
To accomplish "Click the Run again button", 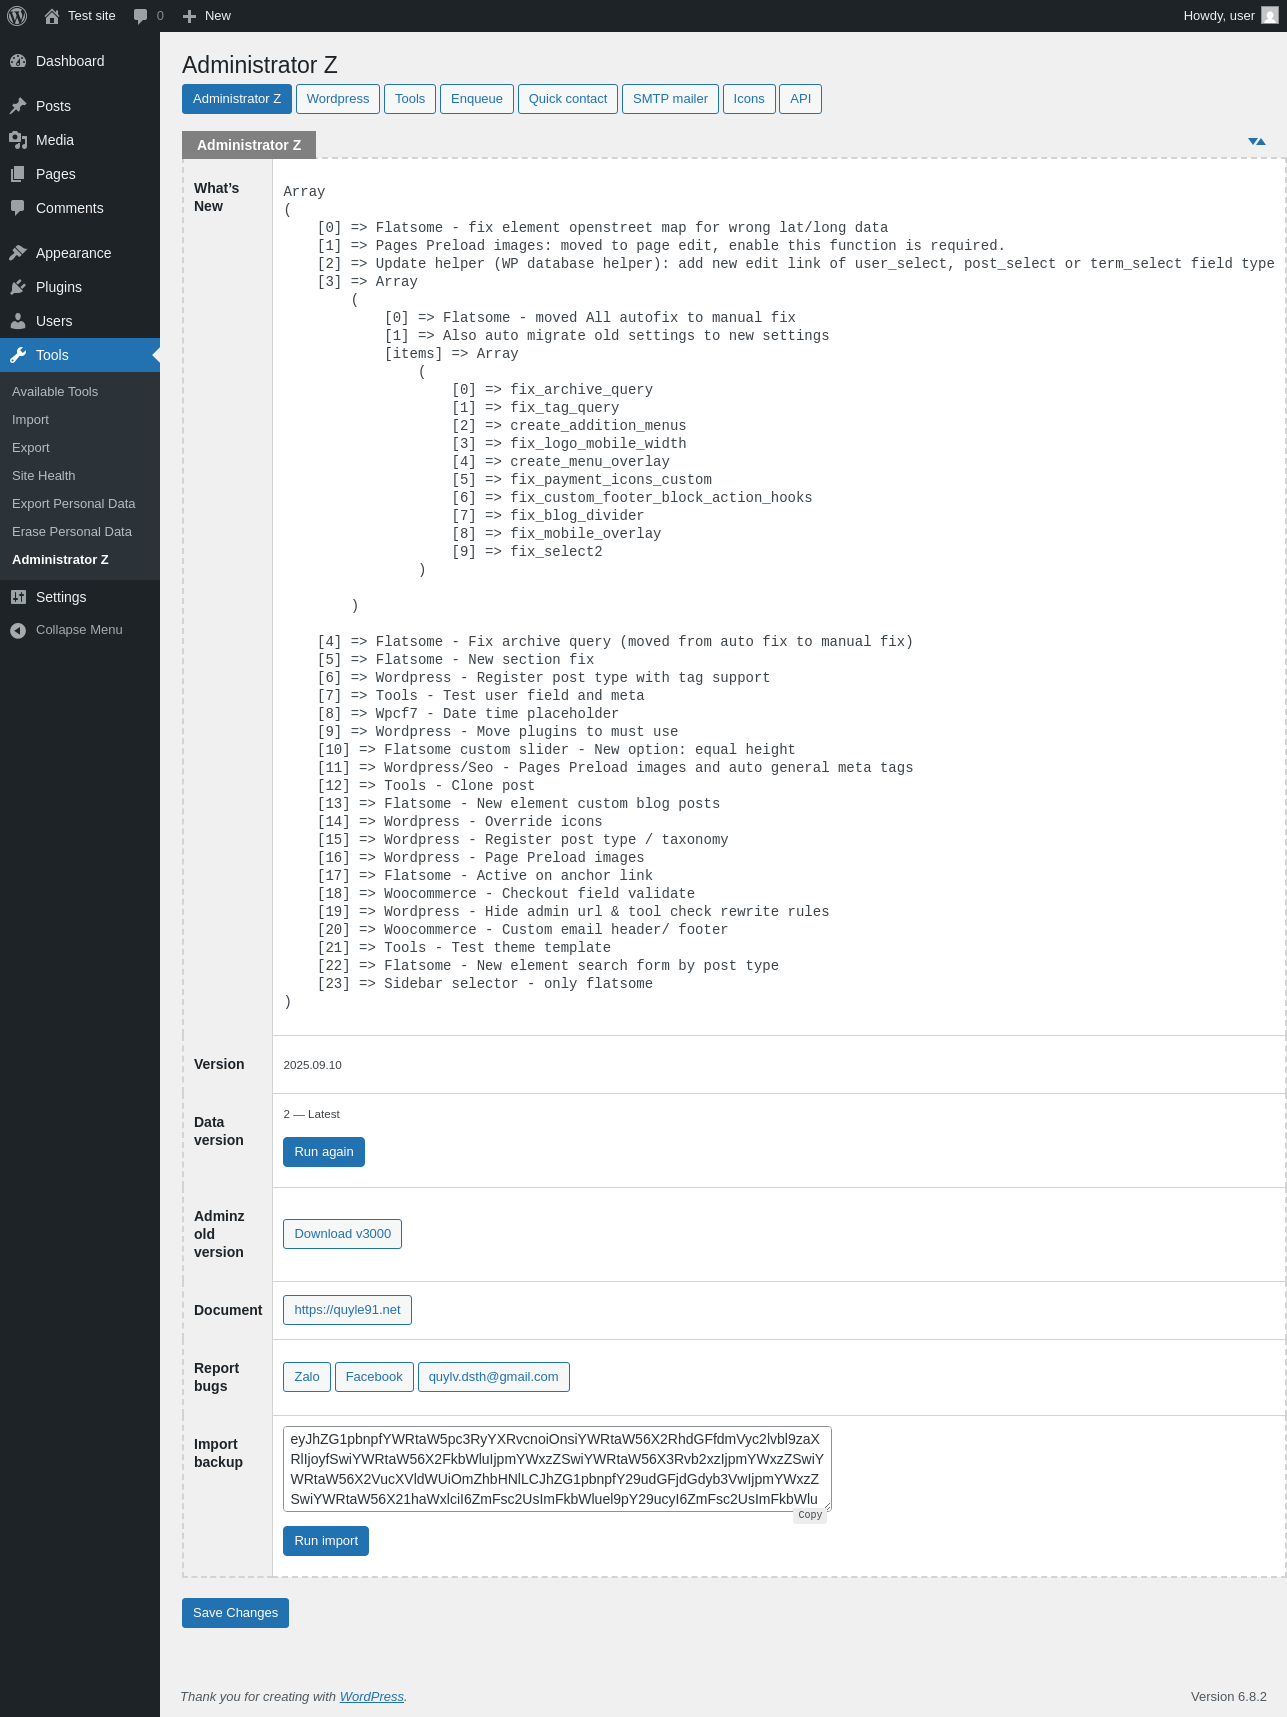I will [x=324, y=1152].
